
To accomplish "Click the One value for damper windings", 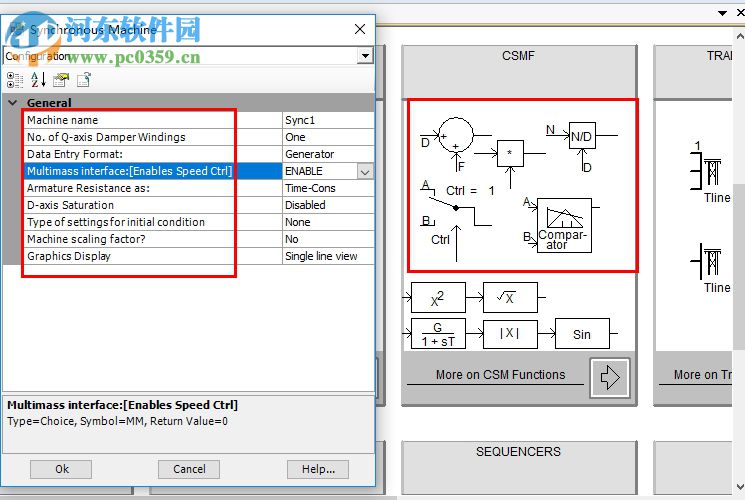I will coord(328,137).
